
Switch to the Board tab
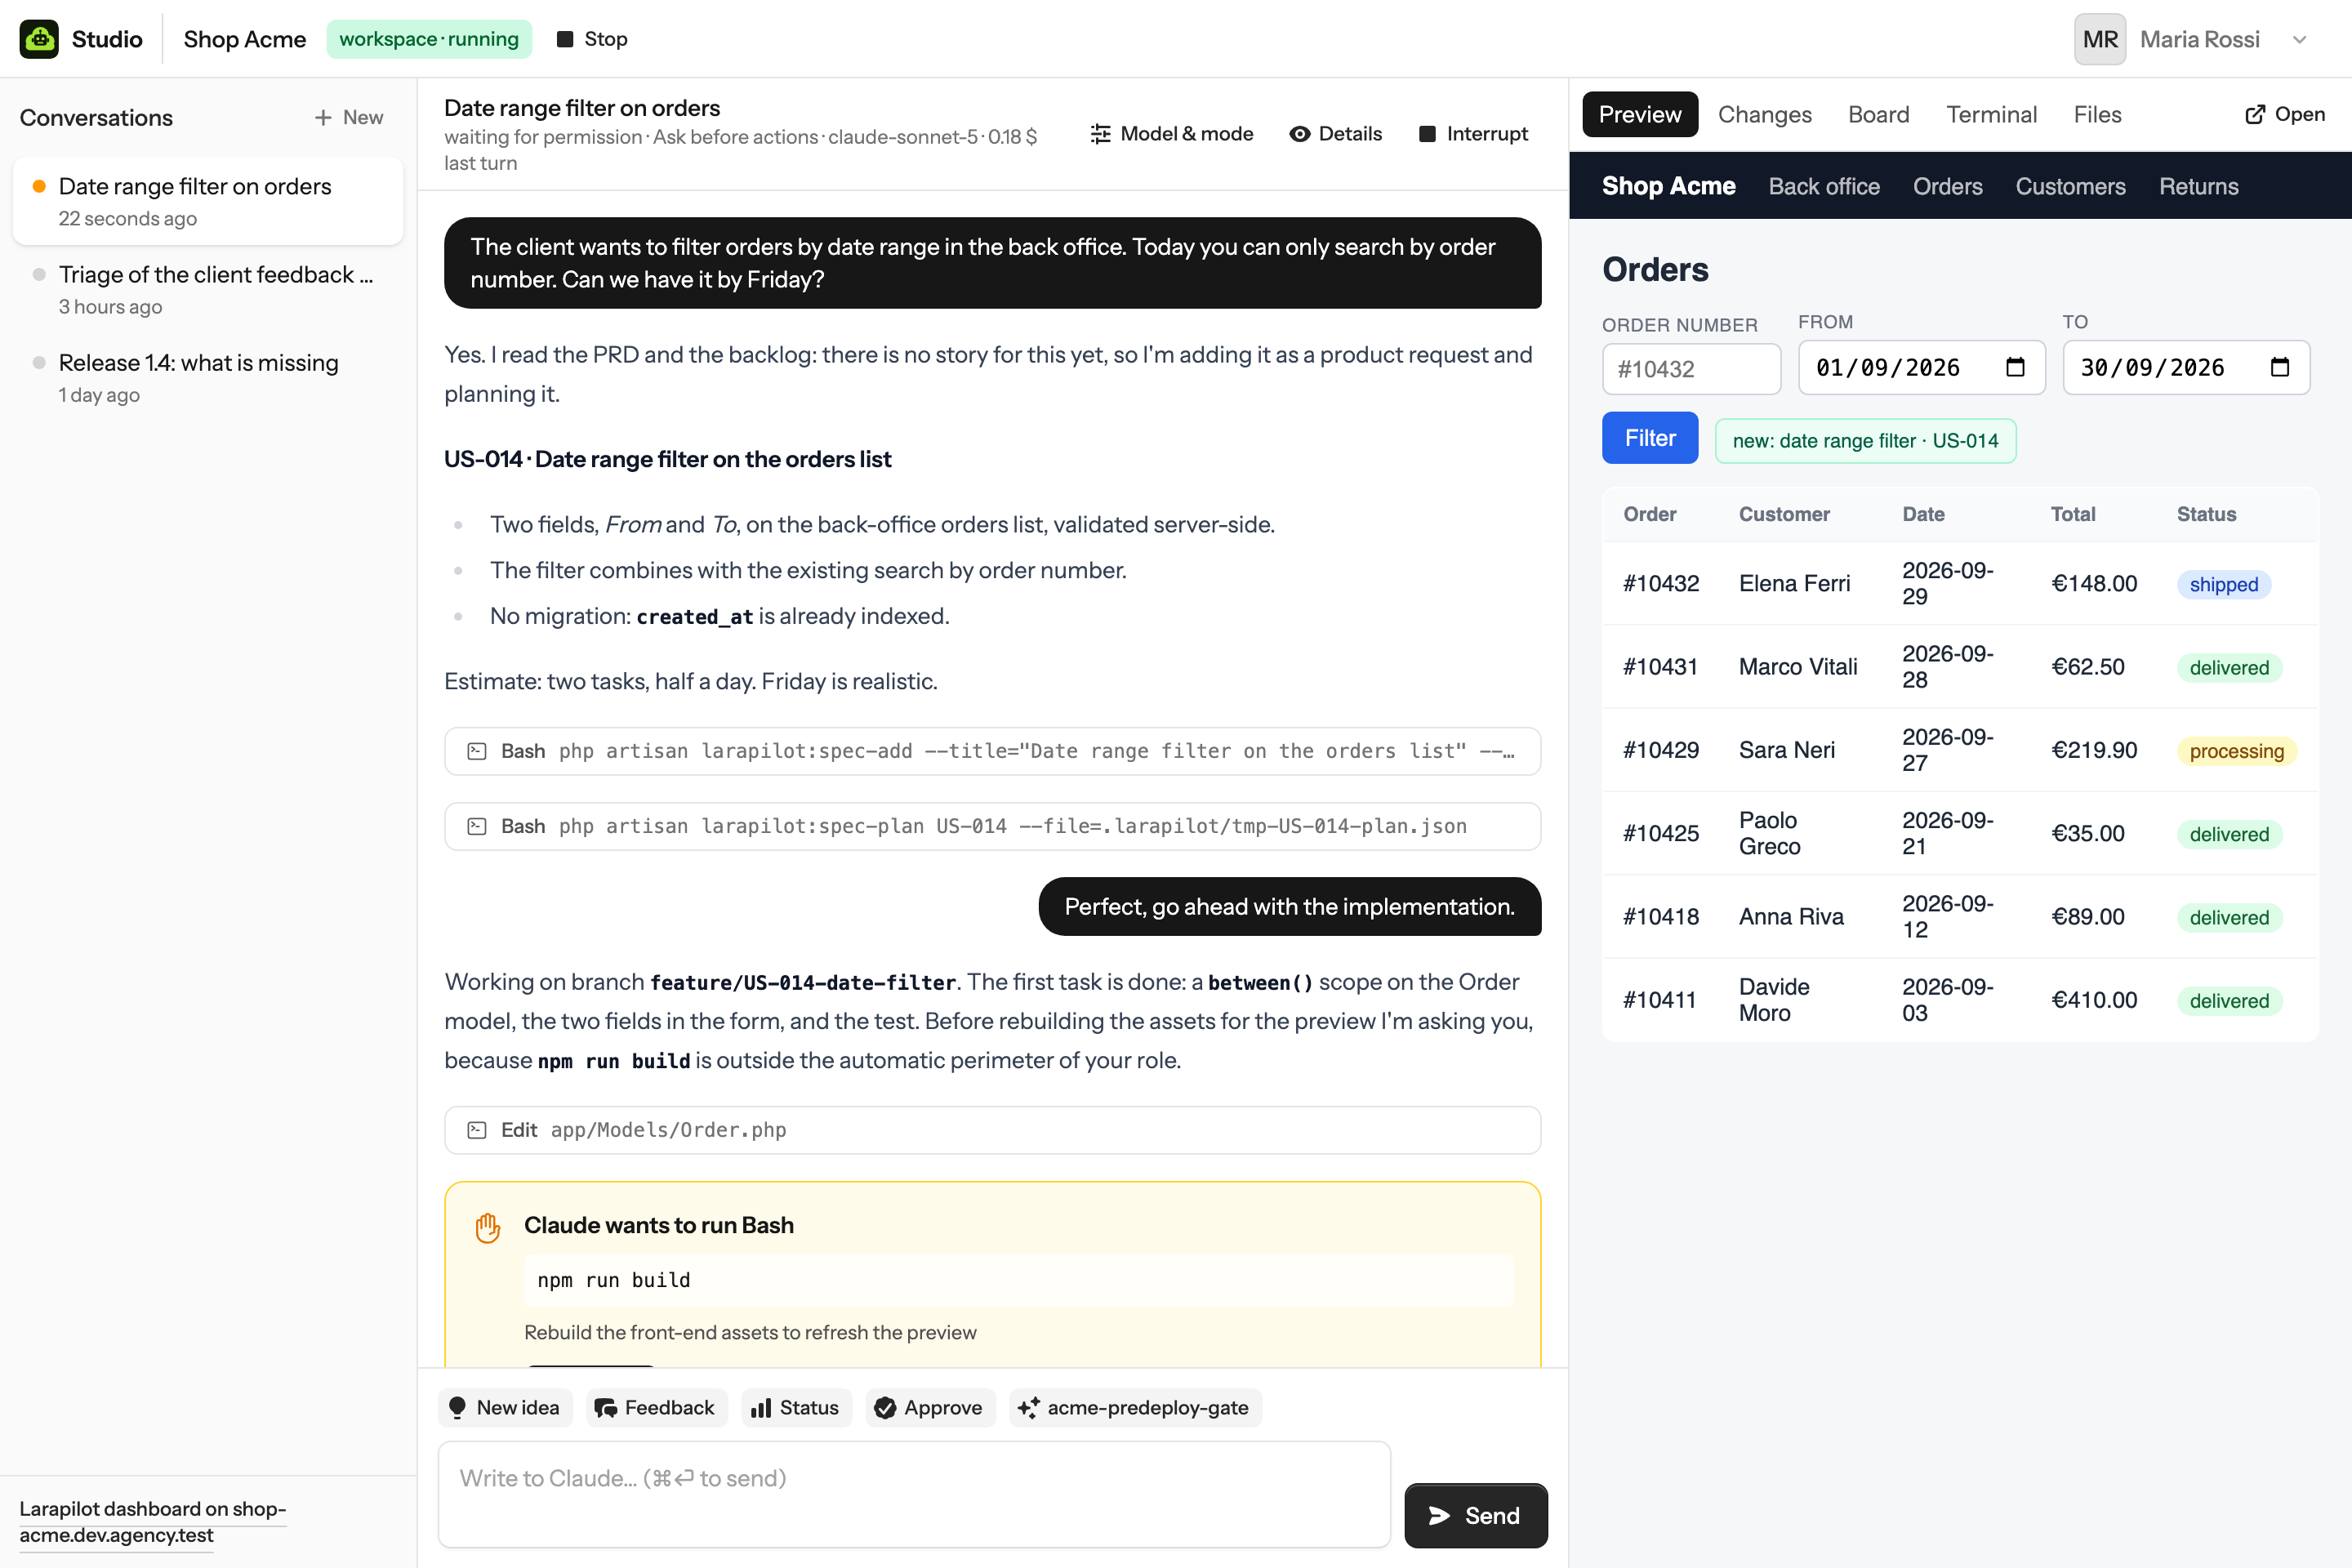[1878, 114]
